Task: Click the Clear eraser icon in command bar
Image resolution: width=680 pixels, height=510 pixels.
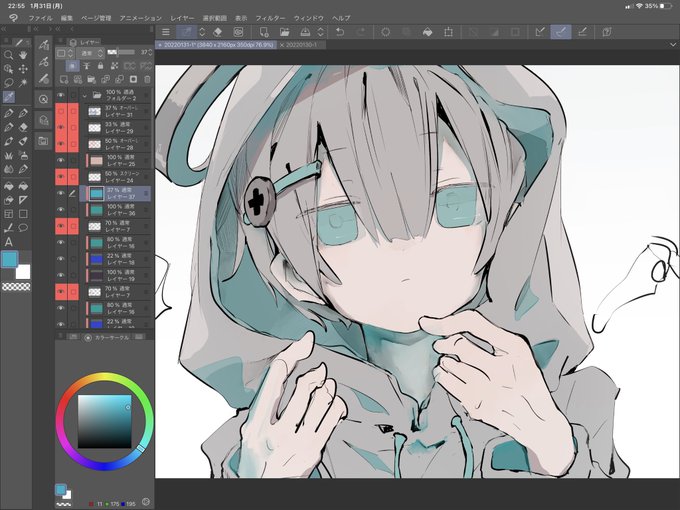Action: tap(218, 32)
